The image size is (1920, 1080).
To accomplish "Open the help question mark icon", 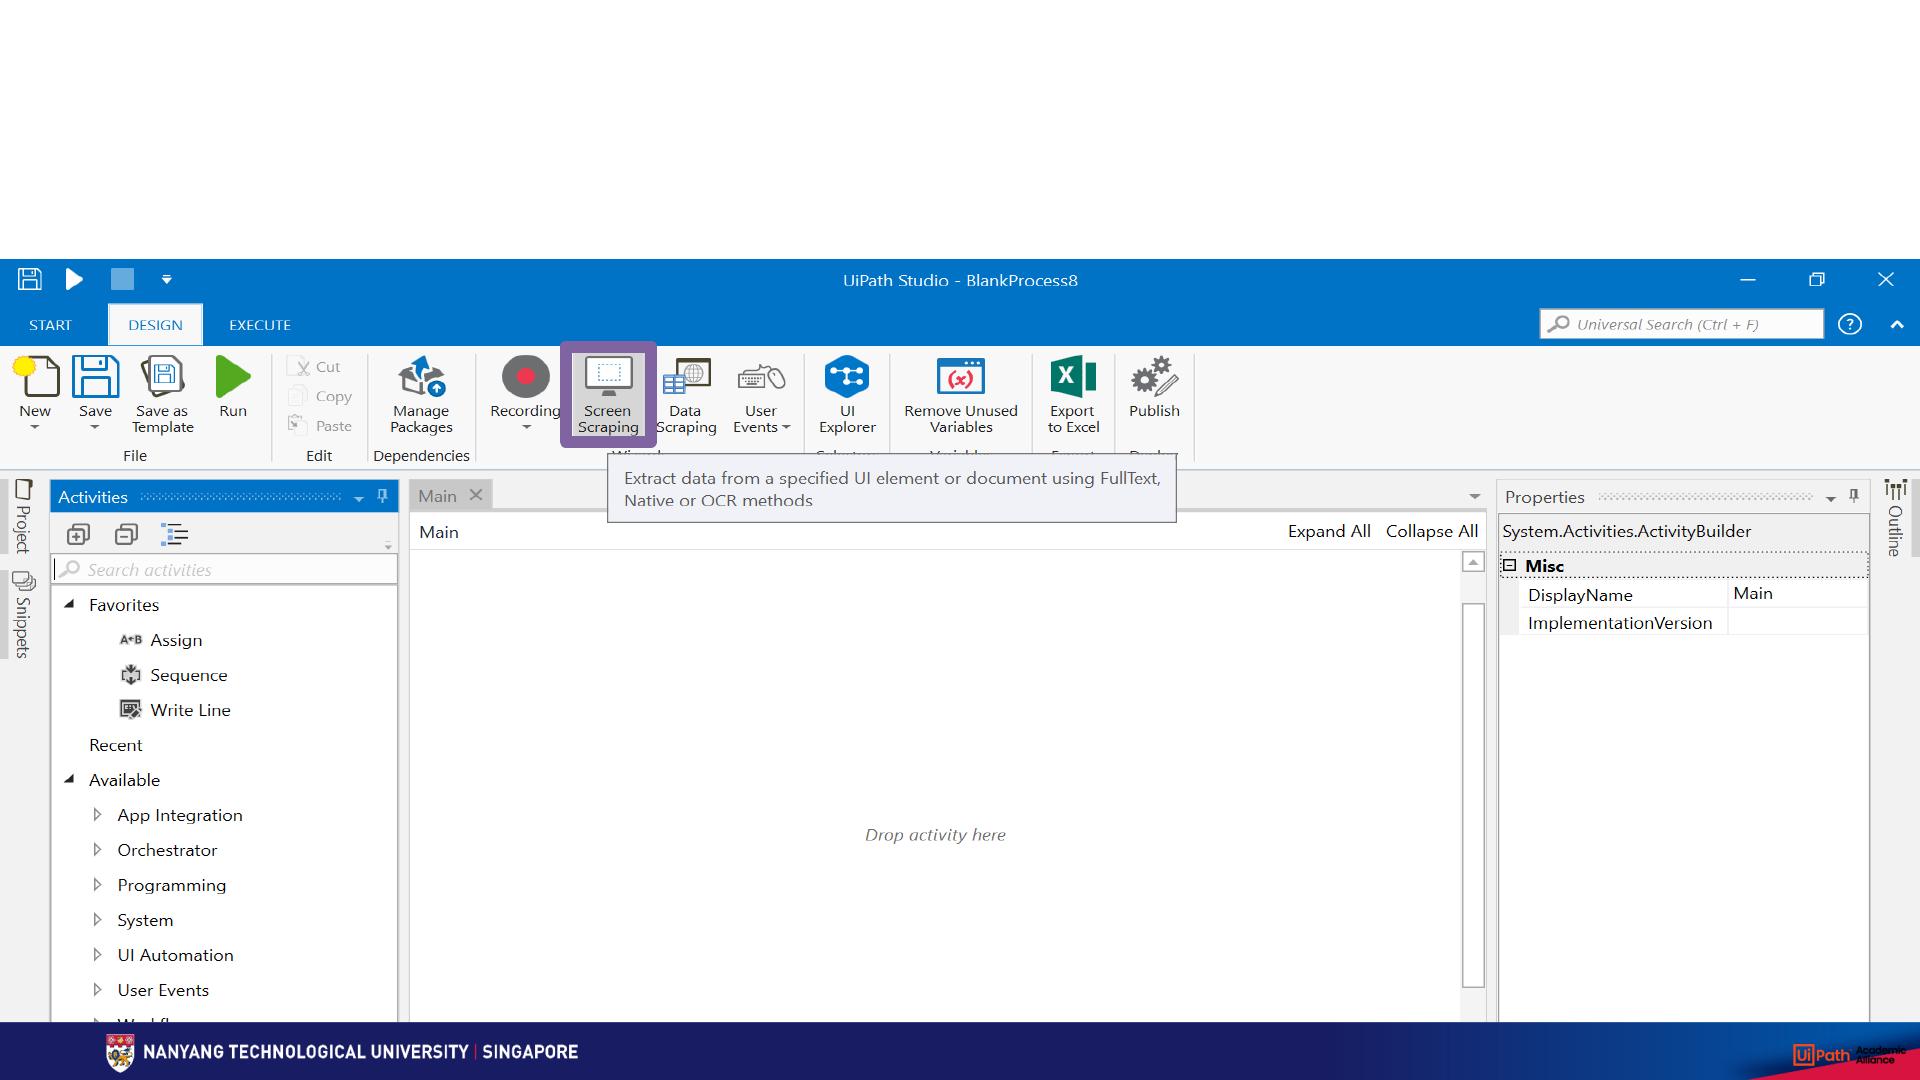I will 1850,324.
